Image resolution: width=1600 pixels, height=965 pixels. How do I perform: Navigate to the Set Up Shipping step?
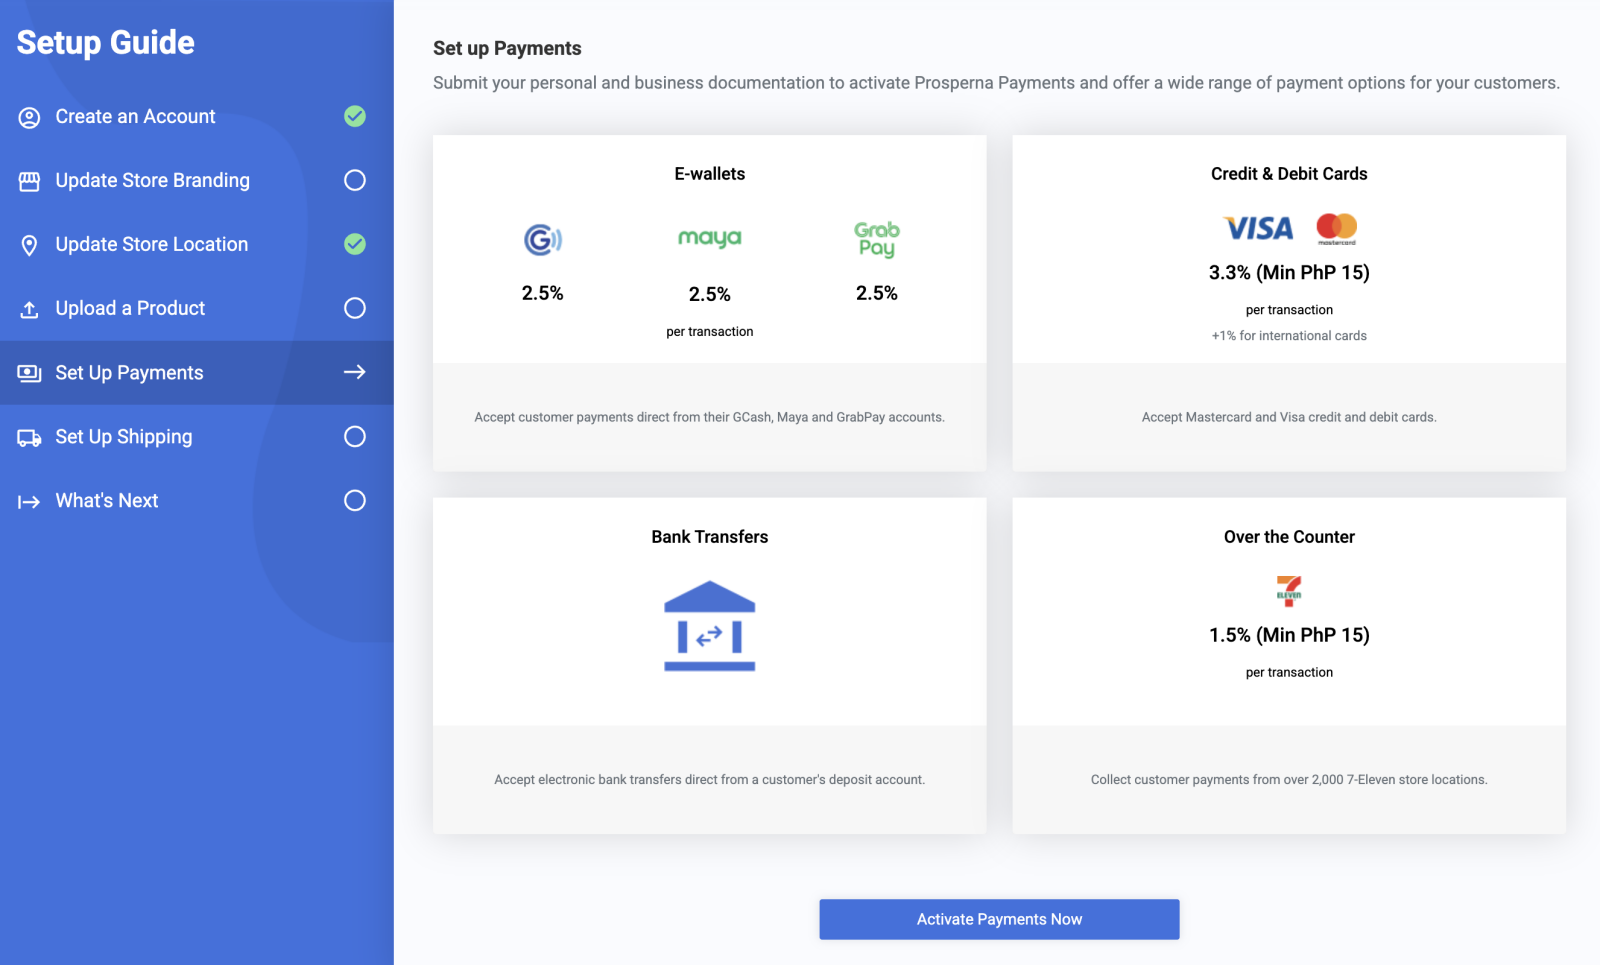click(x=197, y=437)
